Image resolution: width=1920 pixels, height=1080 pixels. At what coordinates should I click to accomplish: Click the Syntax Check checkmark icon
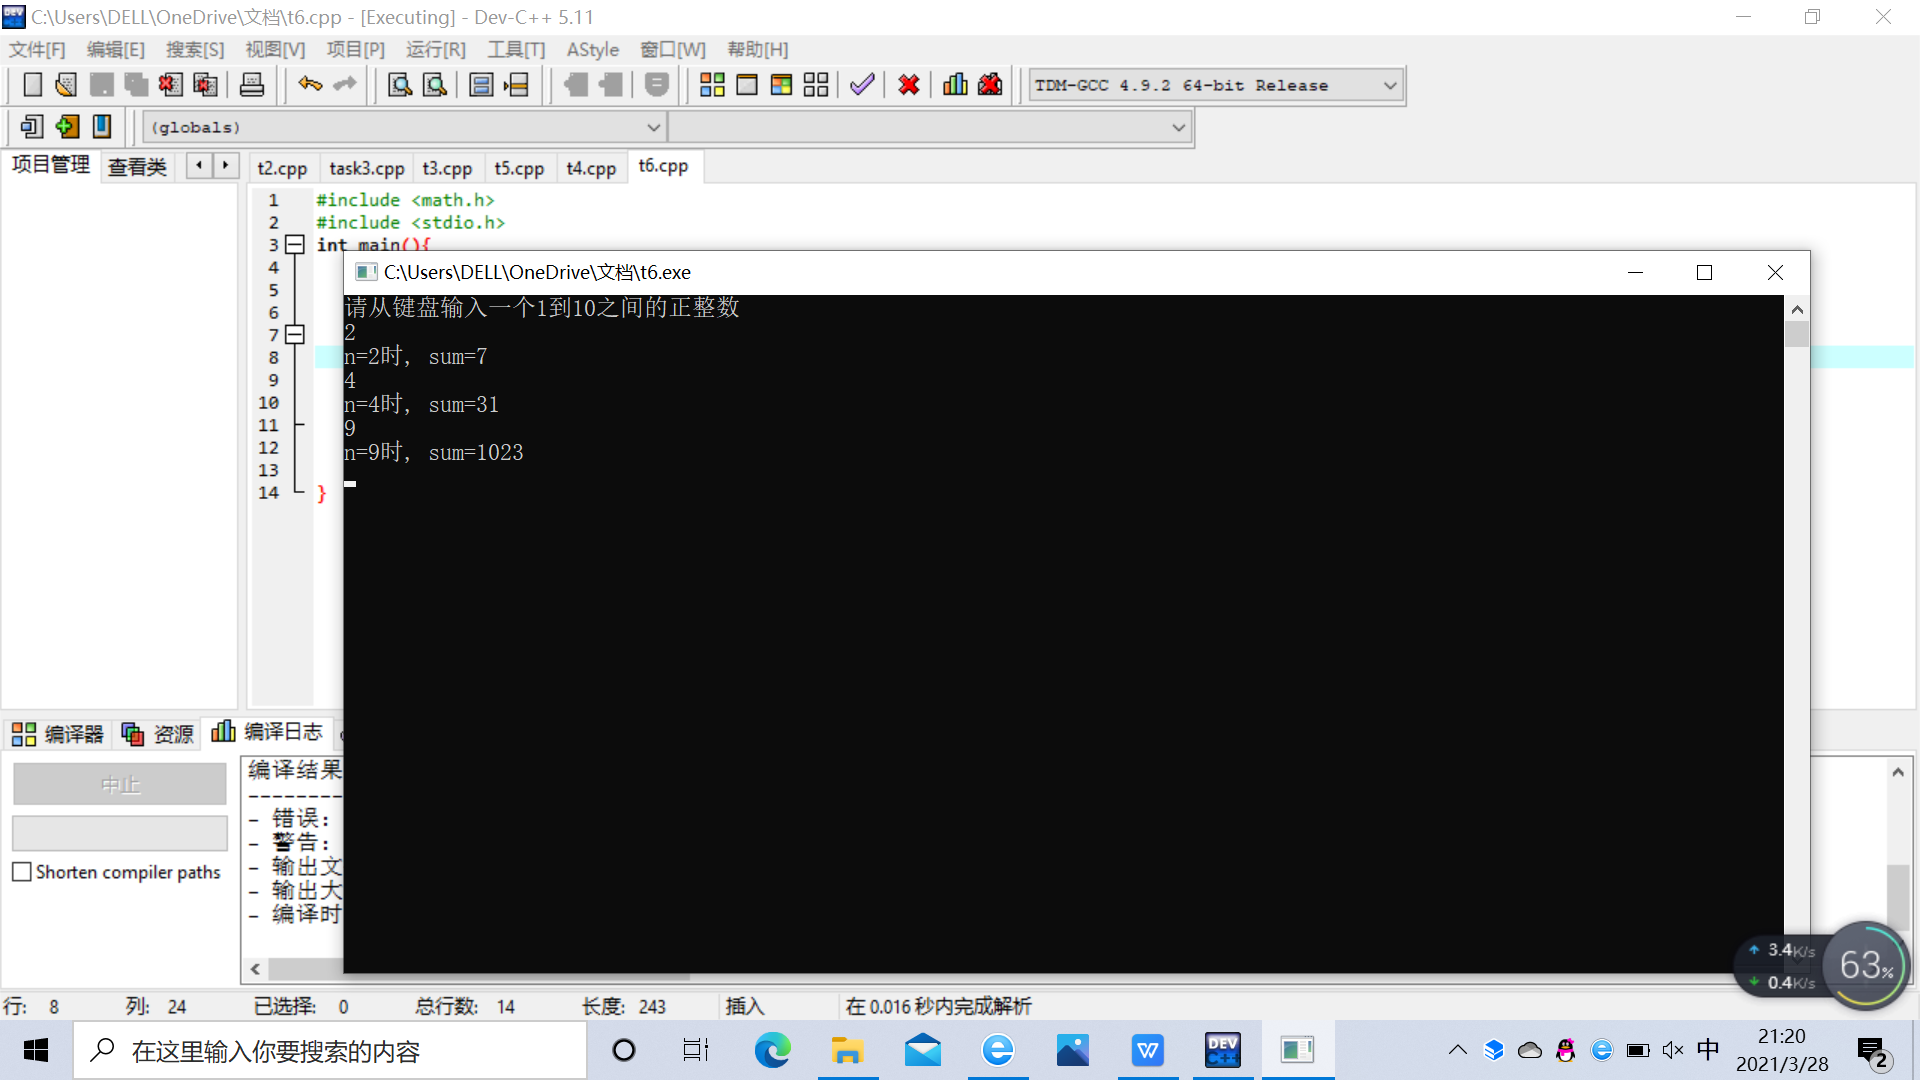[x=862, y=85]
